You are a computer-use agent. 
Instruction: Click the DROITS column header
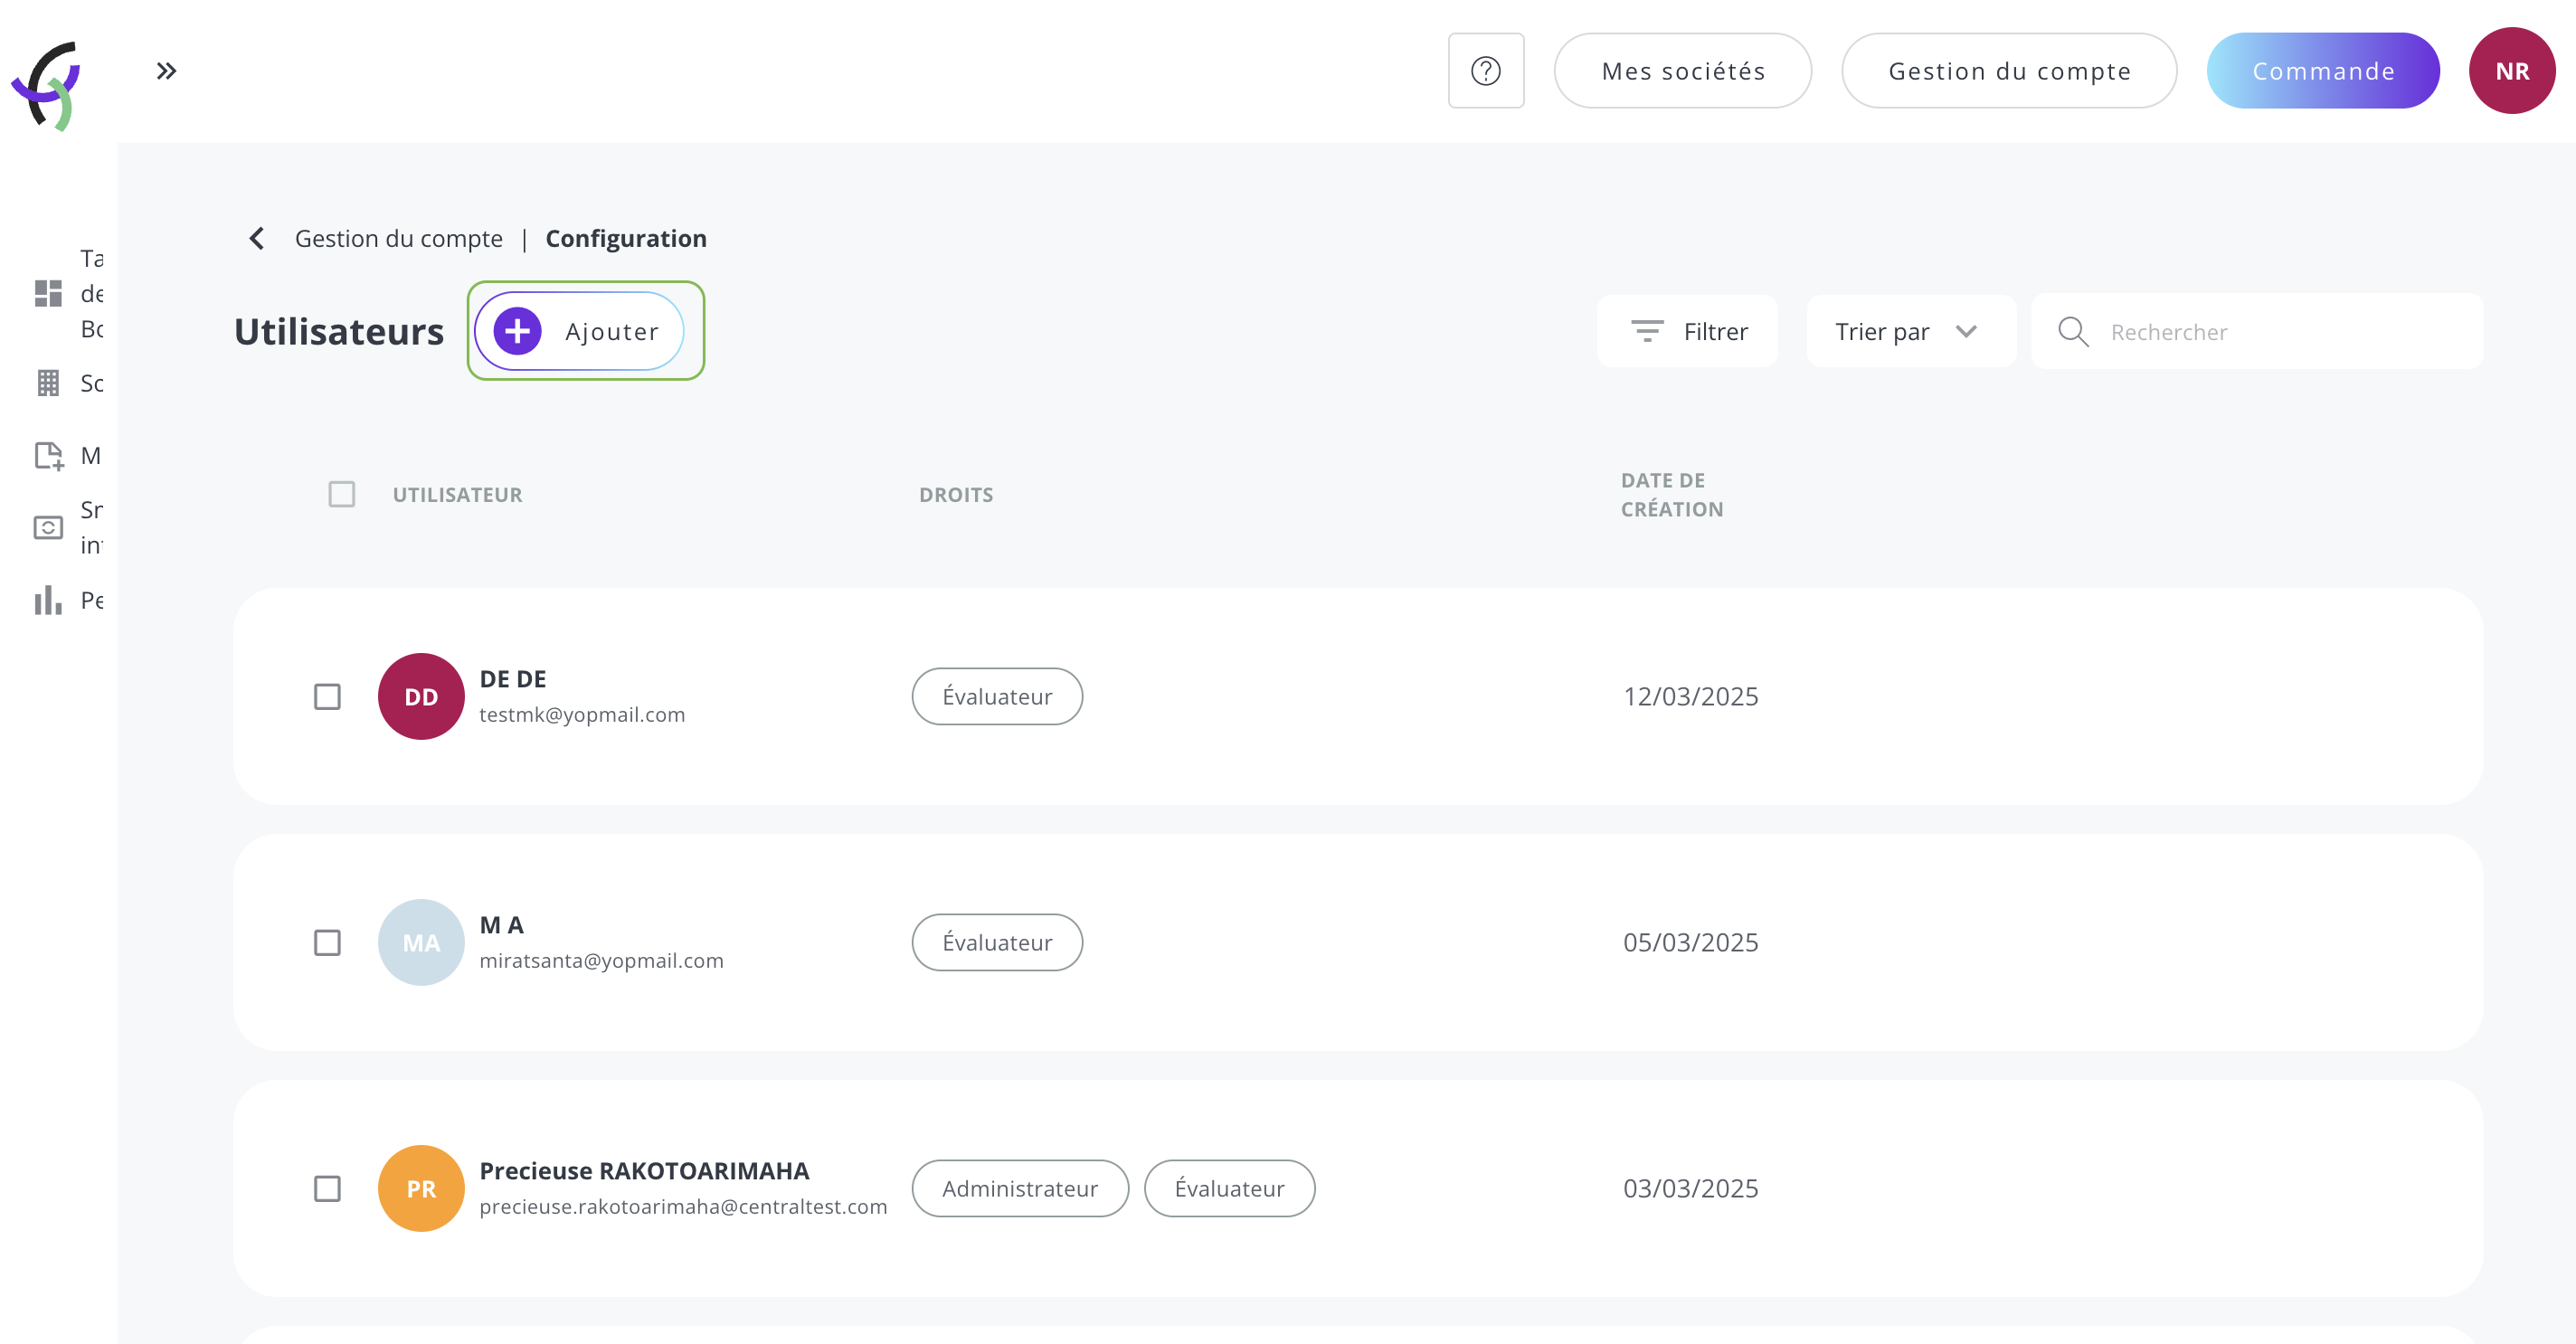(956, 494)
